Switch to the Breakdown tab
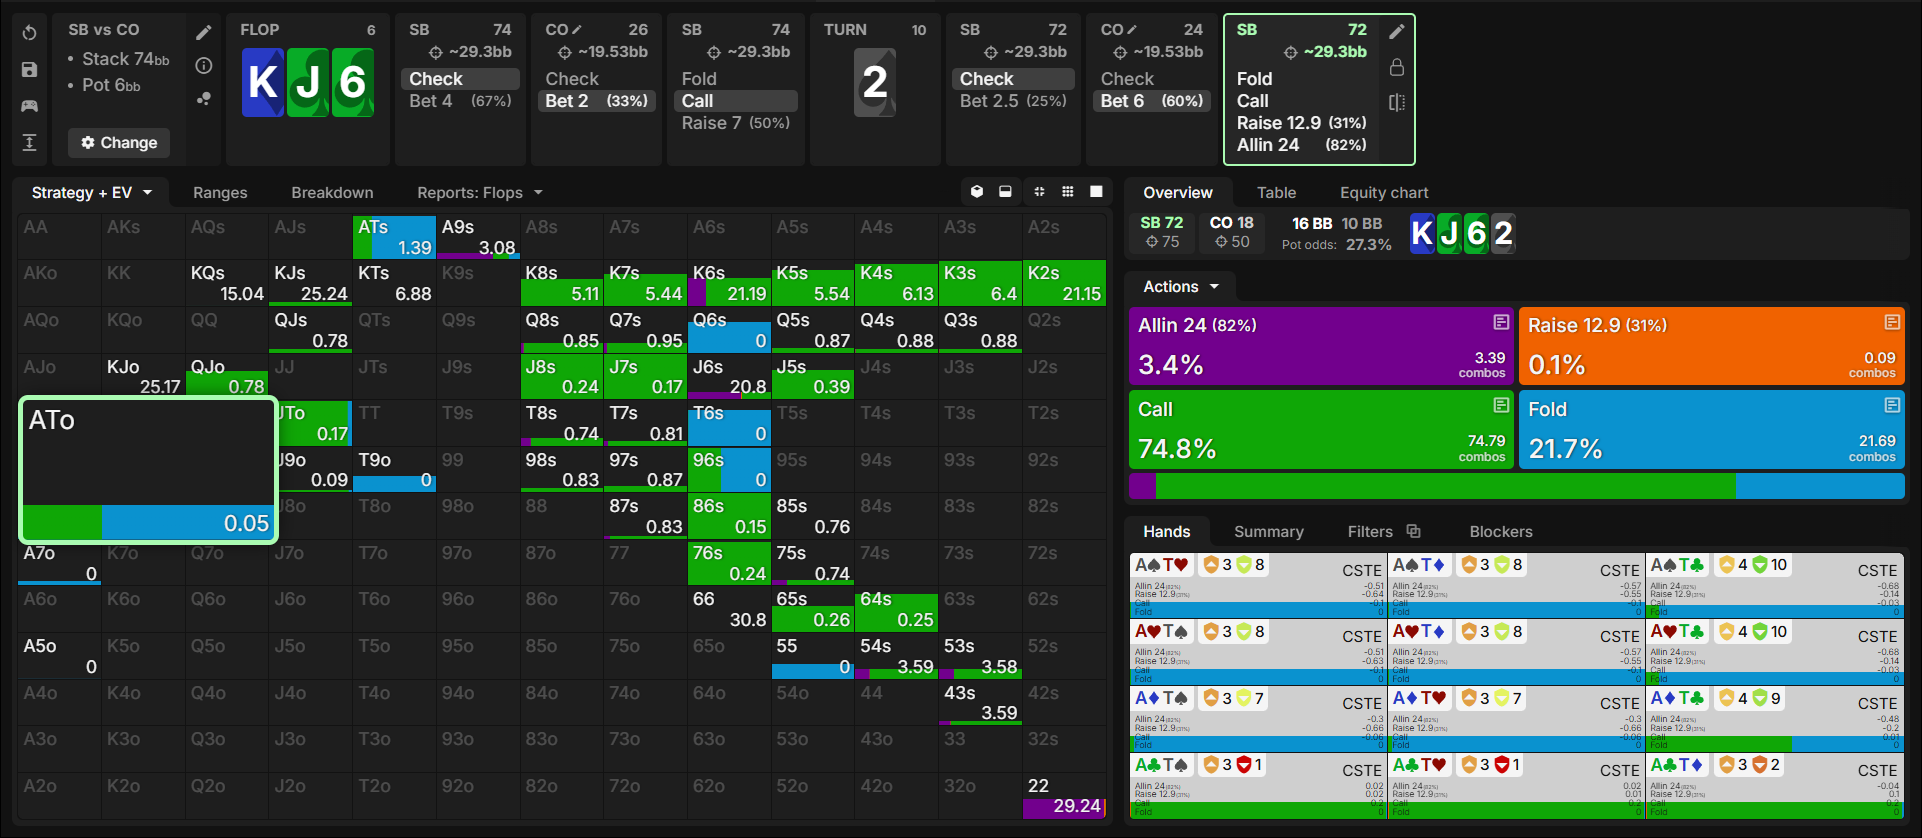 (x=332, y=193)
